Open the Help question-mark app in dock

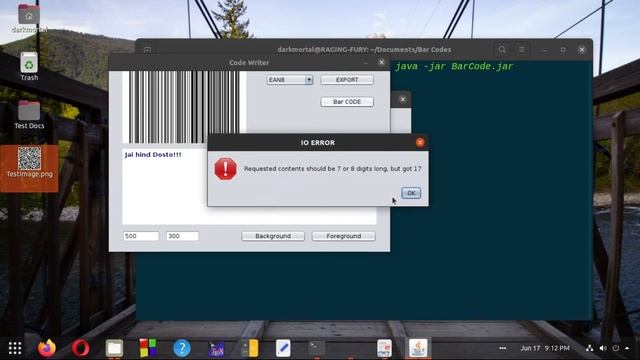[182, 348]
